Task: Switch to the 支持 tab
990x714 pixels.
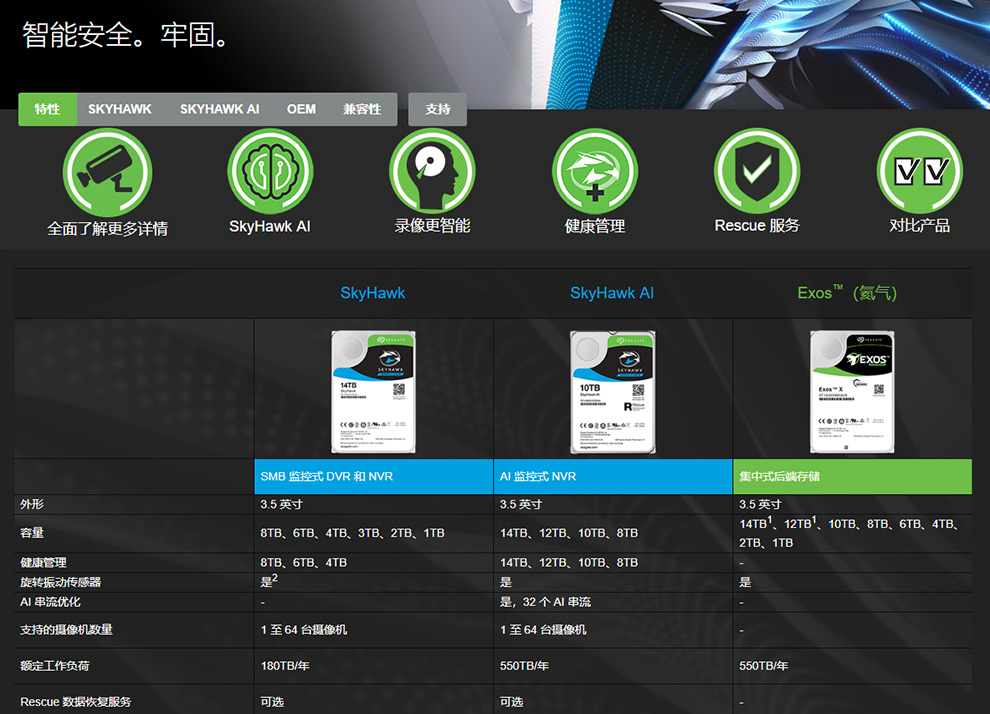Action: click(x=438, y=109)
